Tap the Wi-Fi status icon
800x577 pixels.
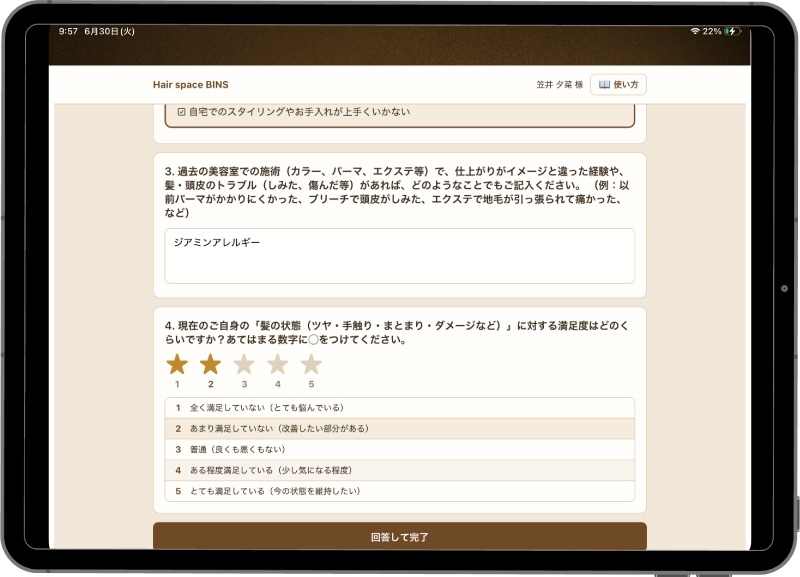(695, 31)
